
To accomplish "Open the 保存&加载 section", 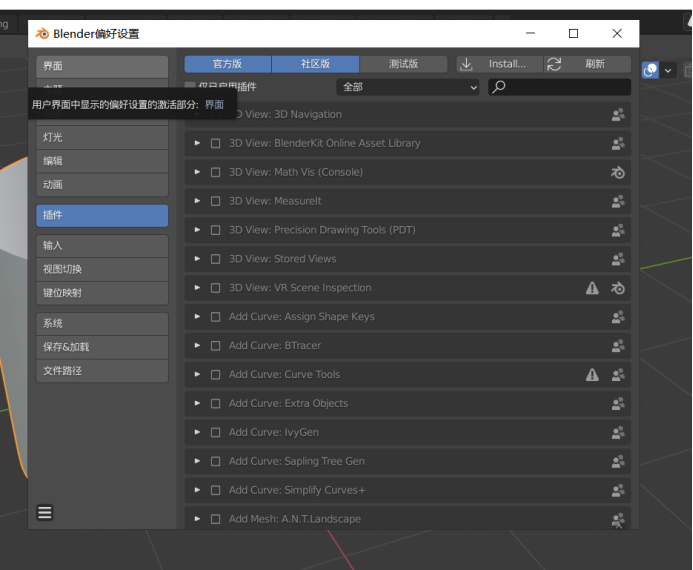I will point(102,347).
